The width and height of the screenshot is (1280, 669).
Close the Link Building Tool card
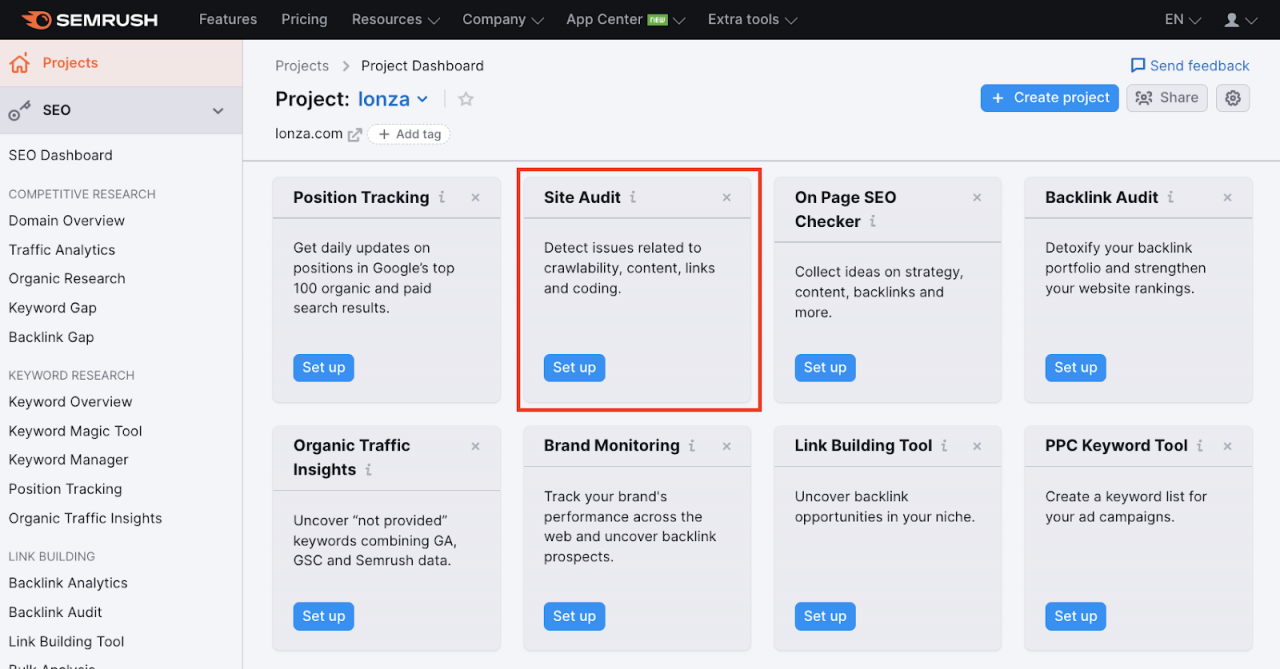977,446
